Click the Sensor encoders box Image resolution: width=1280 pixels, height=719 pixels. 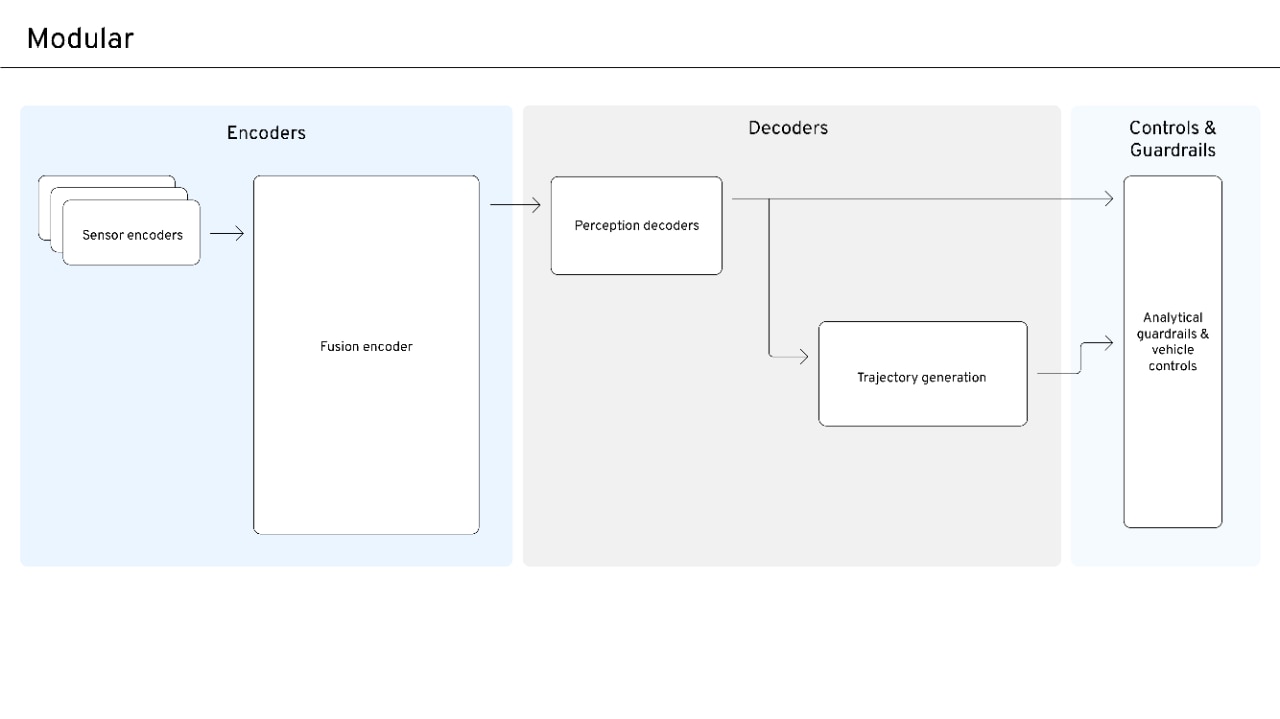tap(131, 235)
